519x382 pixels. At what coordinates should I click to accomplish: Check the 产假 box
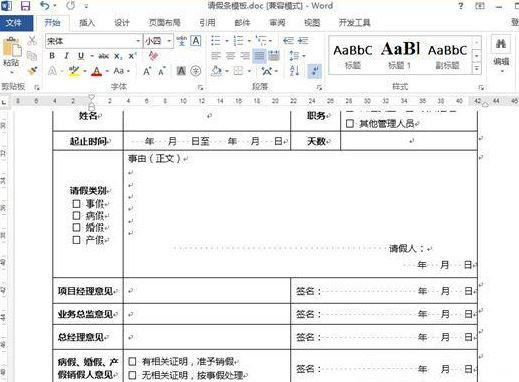[x=76, y=240]
